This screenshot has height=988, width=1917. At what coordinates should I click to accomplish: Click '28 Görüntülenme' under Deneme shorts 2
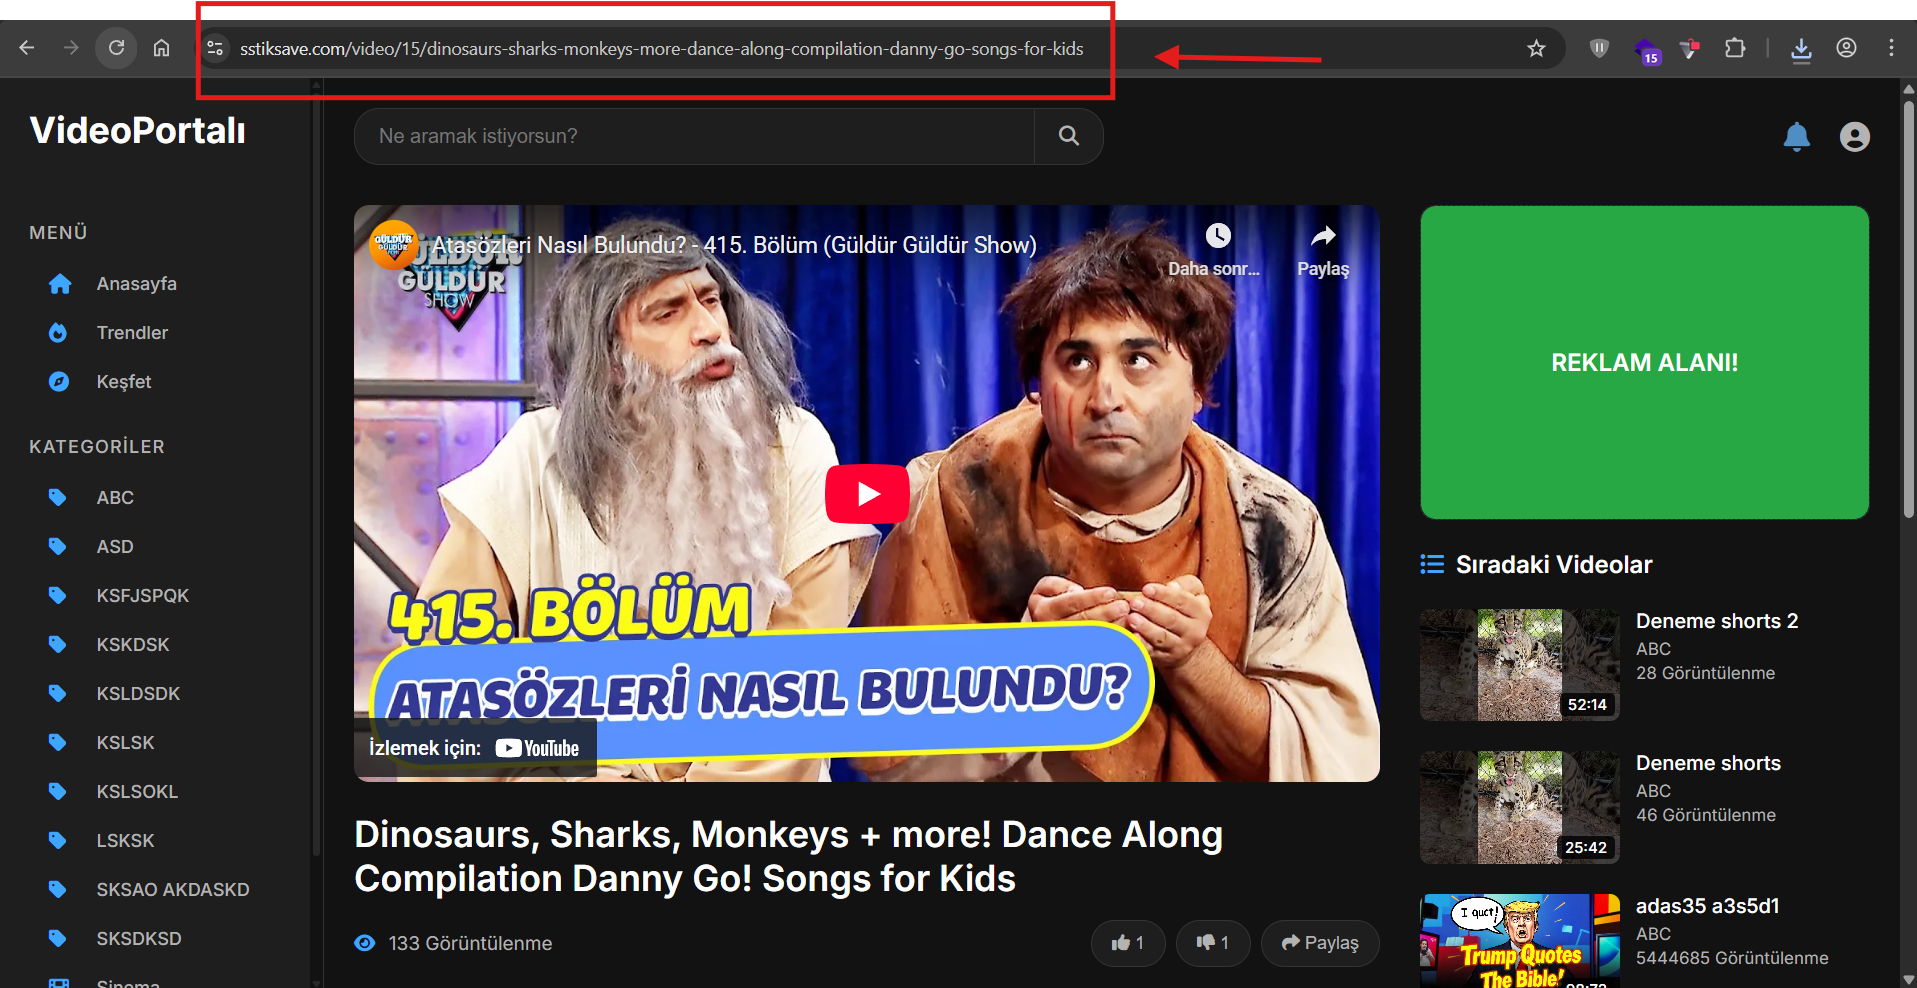(1706, 673)
